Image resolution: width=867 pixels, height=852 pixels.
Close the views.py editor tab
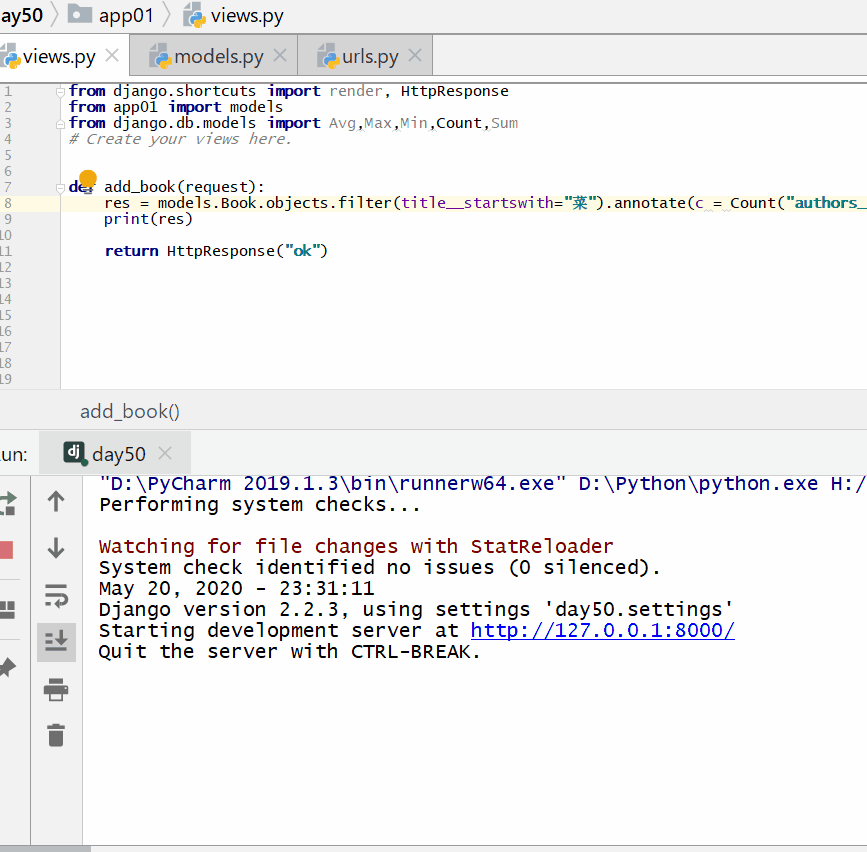pos(112,56)
